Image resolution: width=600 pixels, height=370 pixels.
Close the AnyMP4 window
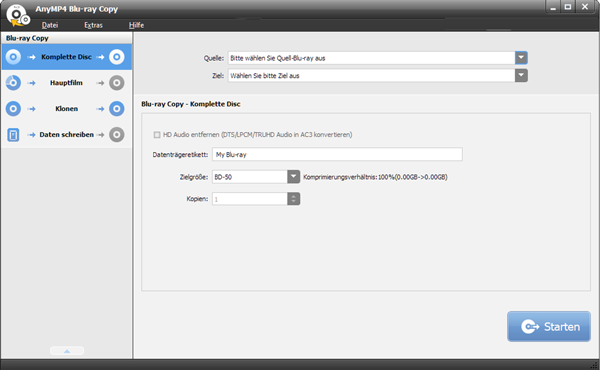(x=585, y=7)
